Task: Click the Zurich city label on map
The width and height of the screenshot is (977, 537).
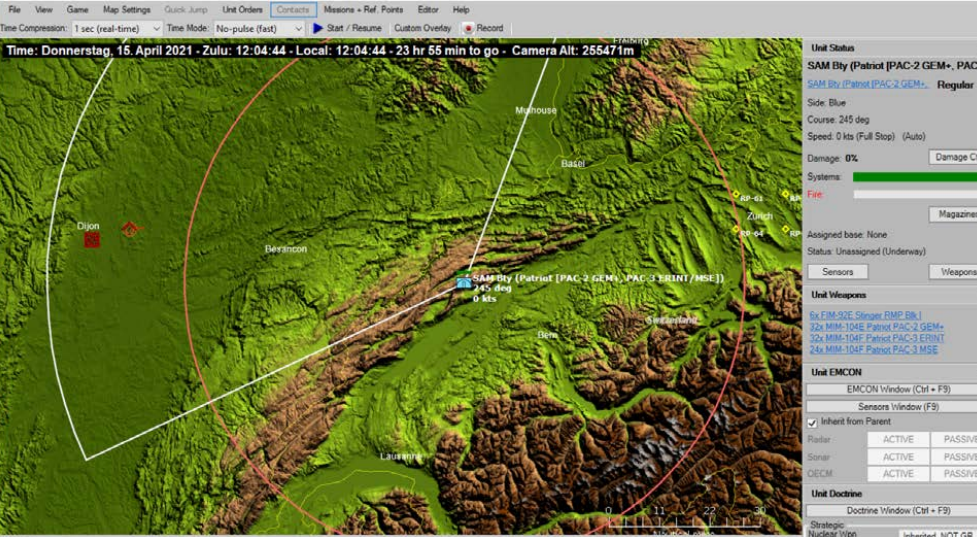Action: coord(760,216)
